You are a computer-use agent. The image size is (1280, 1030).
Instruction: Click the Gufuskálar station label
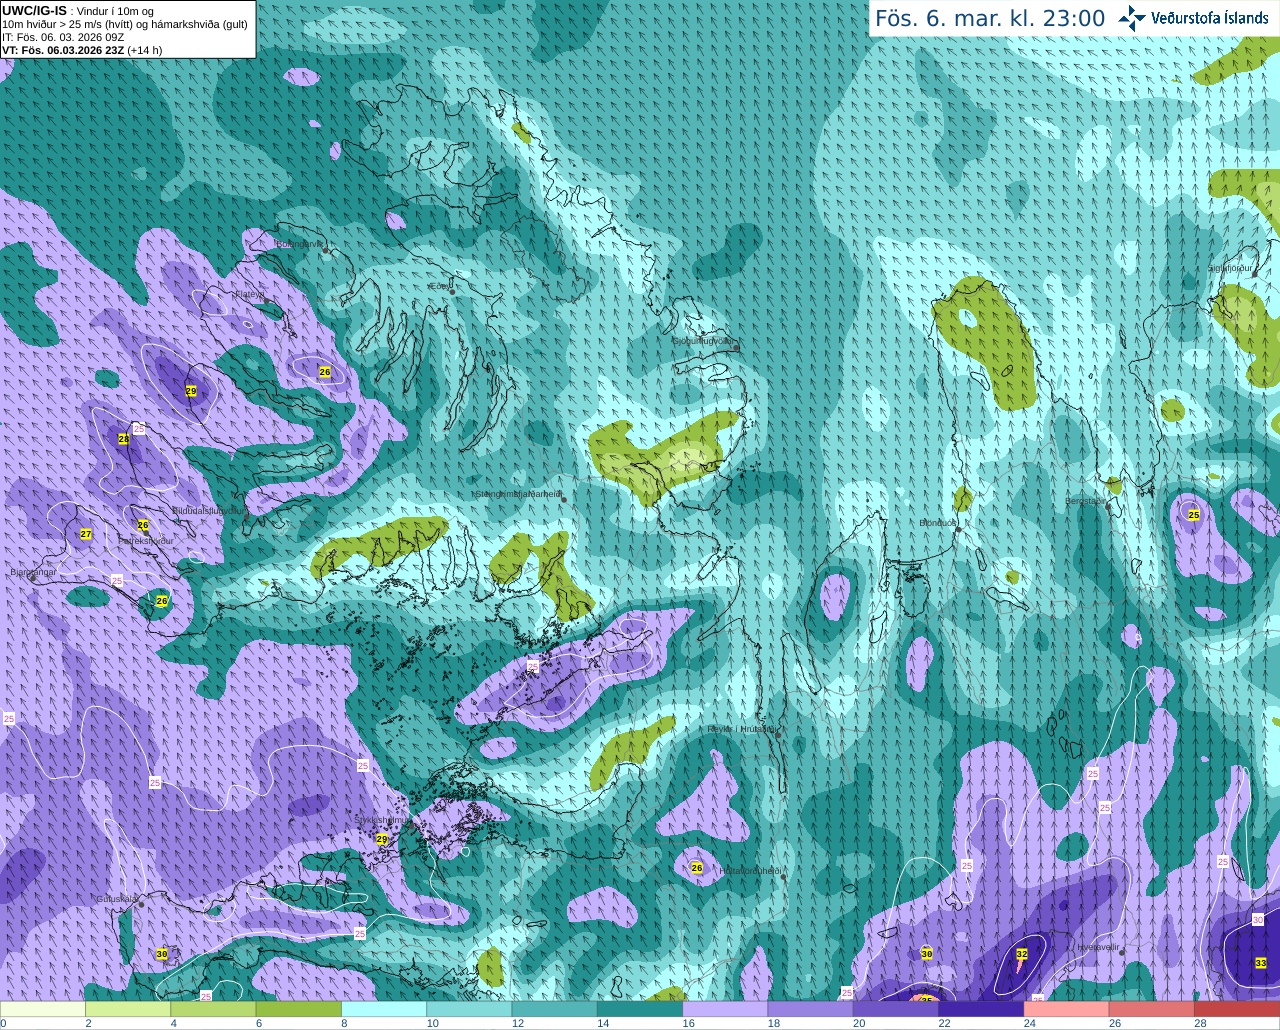tap(117, 899)
